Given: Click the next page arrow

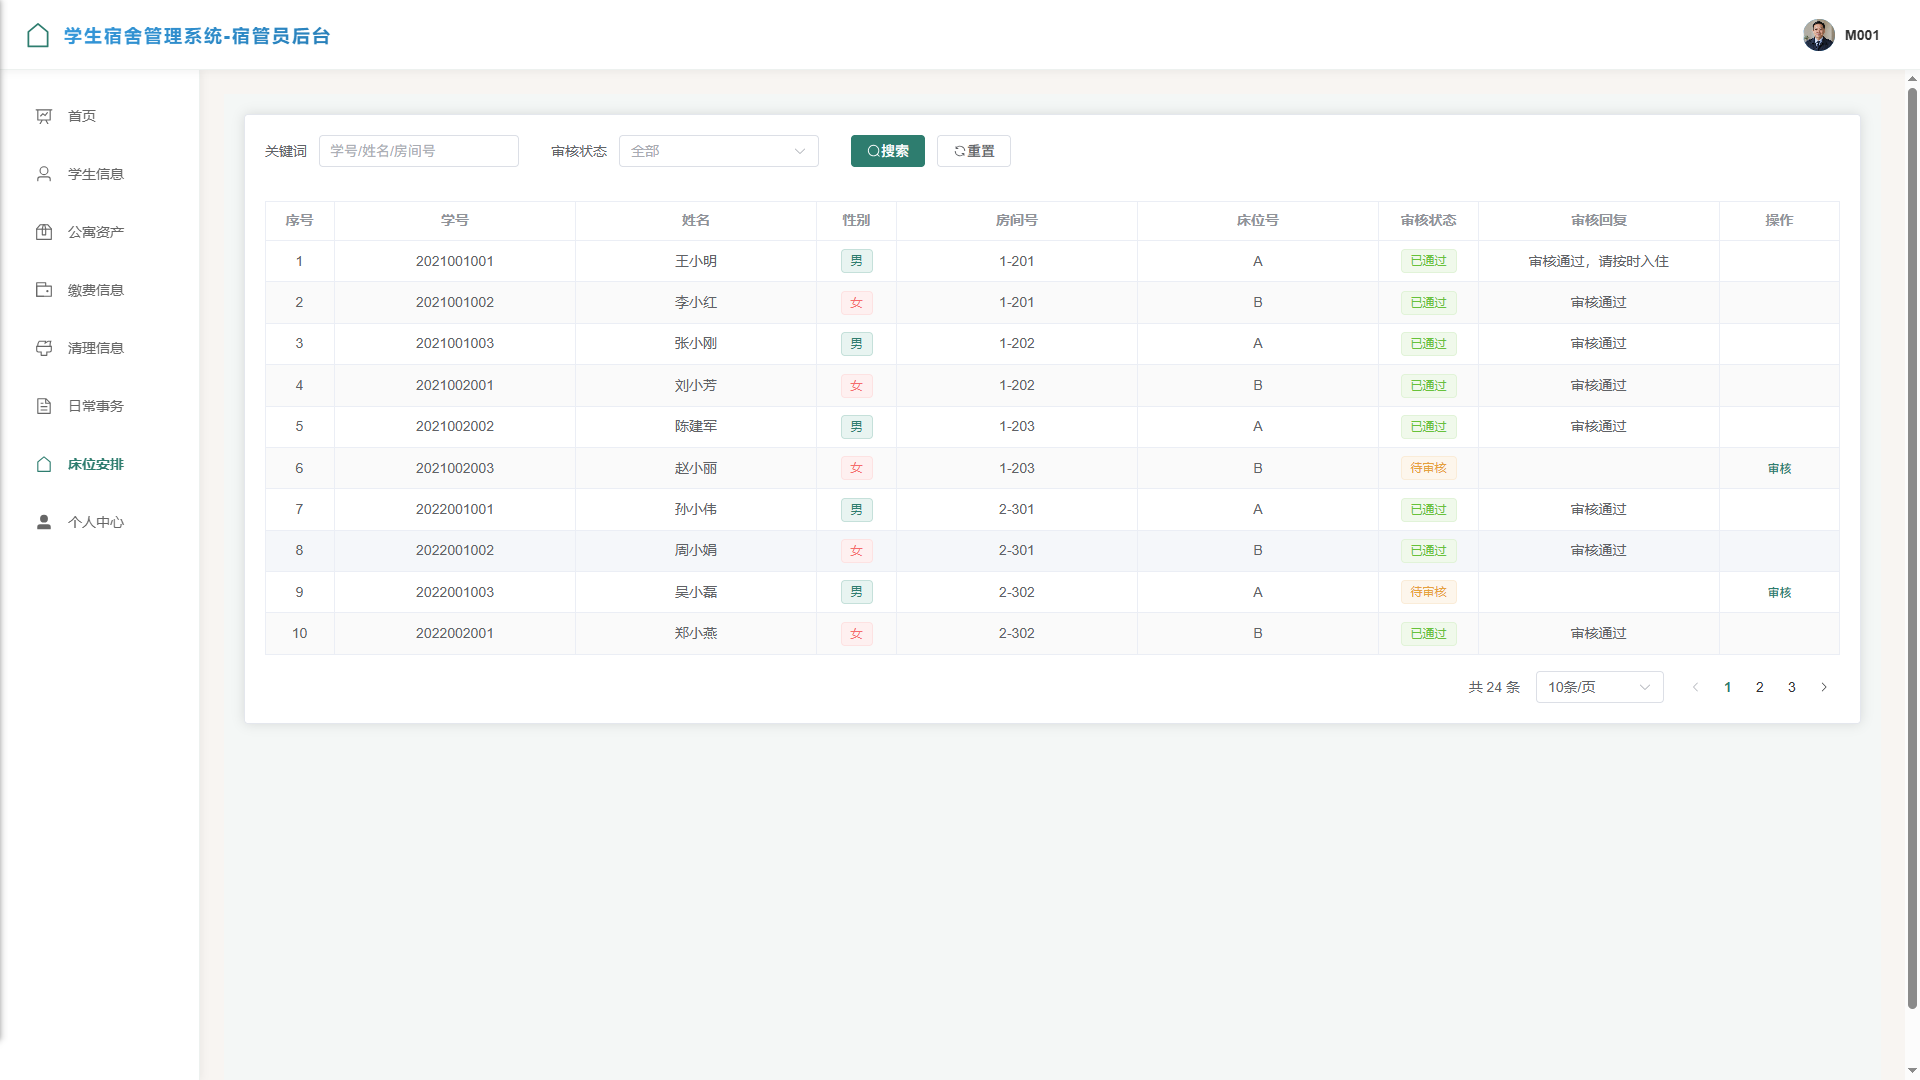Looking at the screenshot, I should click(1824, 687).
